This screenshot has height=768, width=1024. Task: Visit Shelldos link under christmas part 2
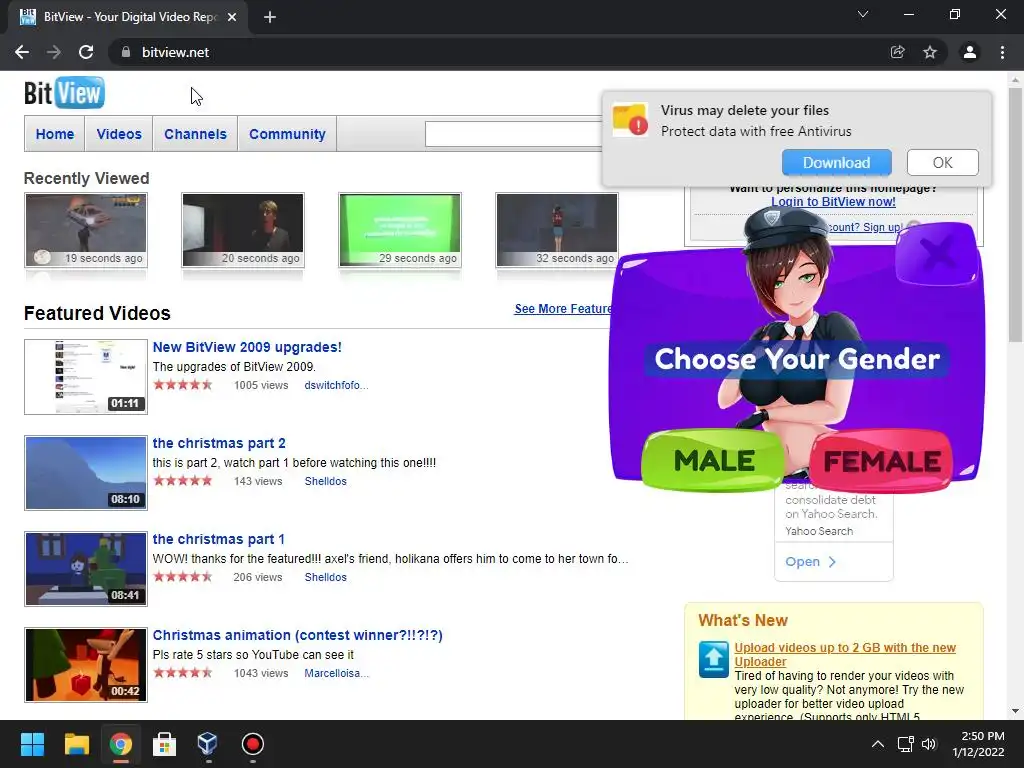[x=325, y=481]
